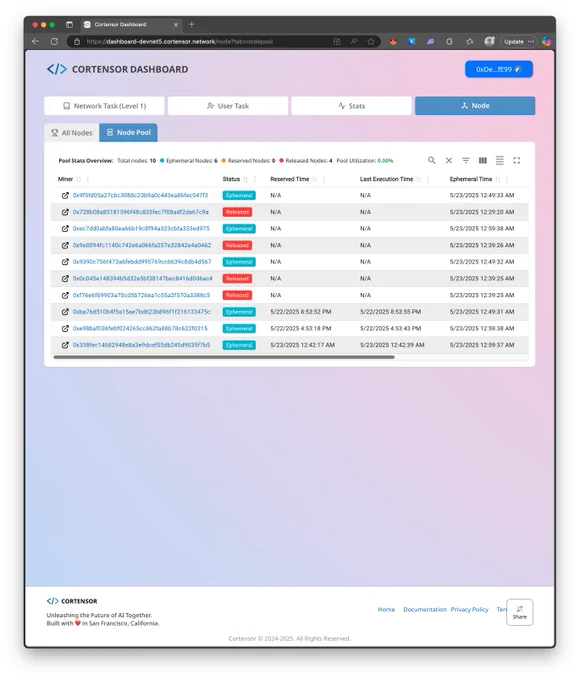This screenshot has width=580, height=680.
Task: Open the table filter funnel icon
Action: pos(465,160)
